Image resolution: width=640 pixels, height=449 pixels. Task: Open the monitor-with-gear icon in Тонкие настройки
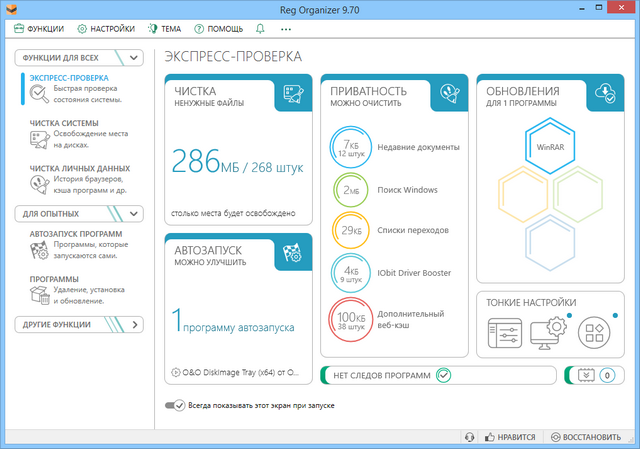click(x=548, y=331)
